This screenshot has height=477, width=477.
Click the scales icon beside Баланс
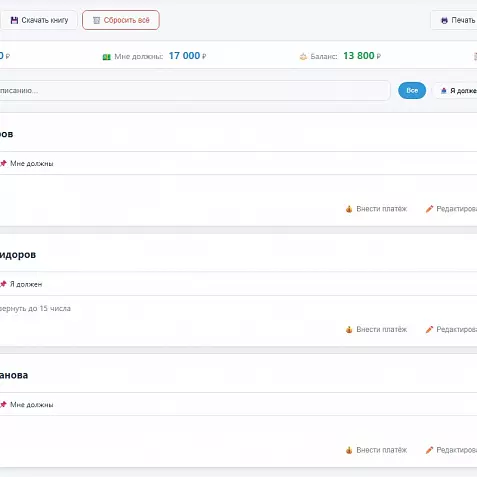303,57
